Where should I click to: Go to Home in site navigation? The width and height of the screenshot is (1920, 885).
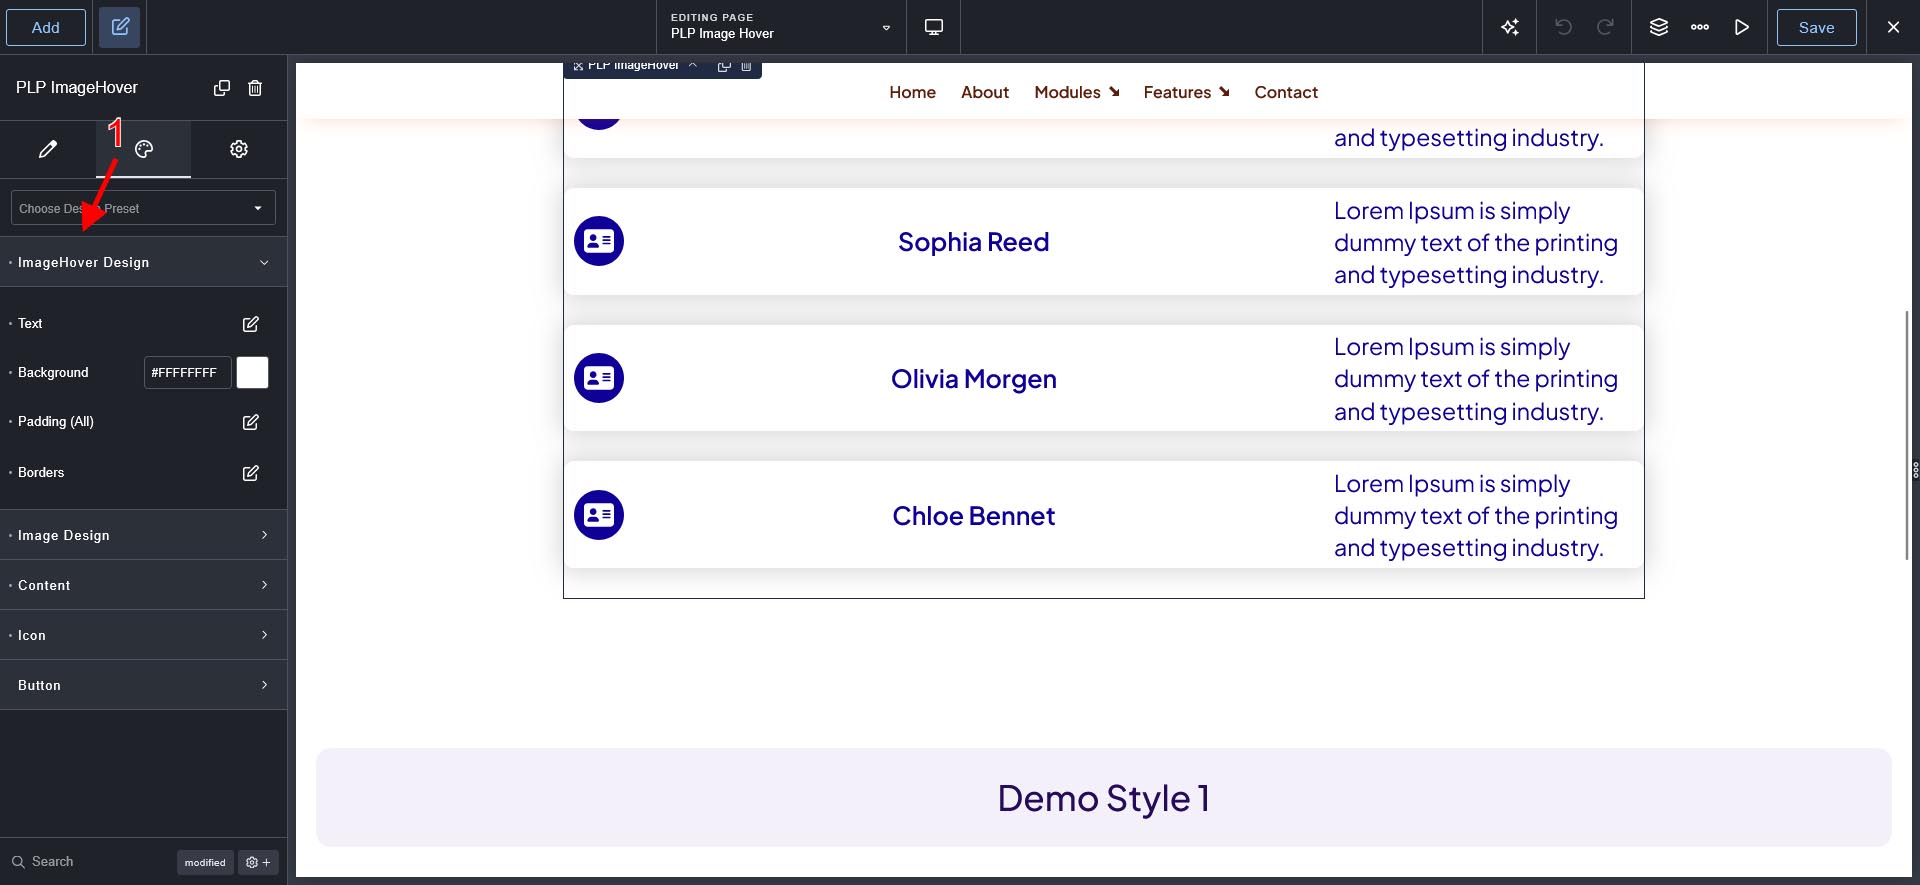[x=912, y=92]
